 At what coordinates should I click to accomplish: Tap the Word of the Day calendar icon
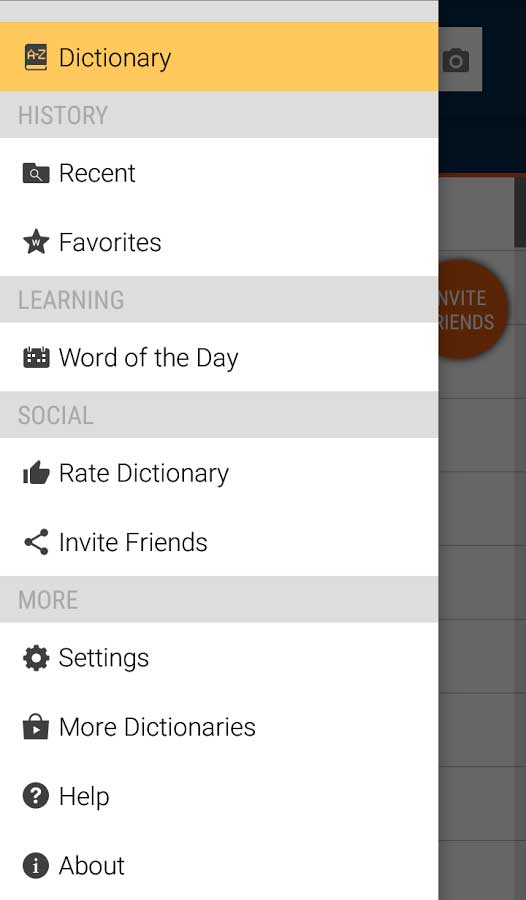pos(36,357)
